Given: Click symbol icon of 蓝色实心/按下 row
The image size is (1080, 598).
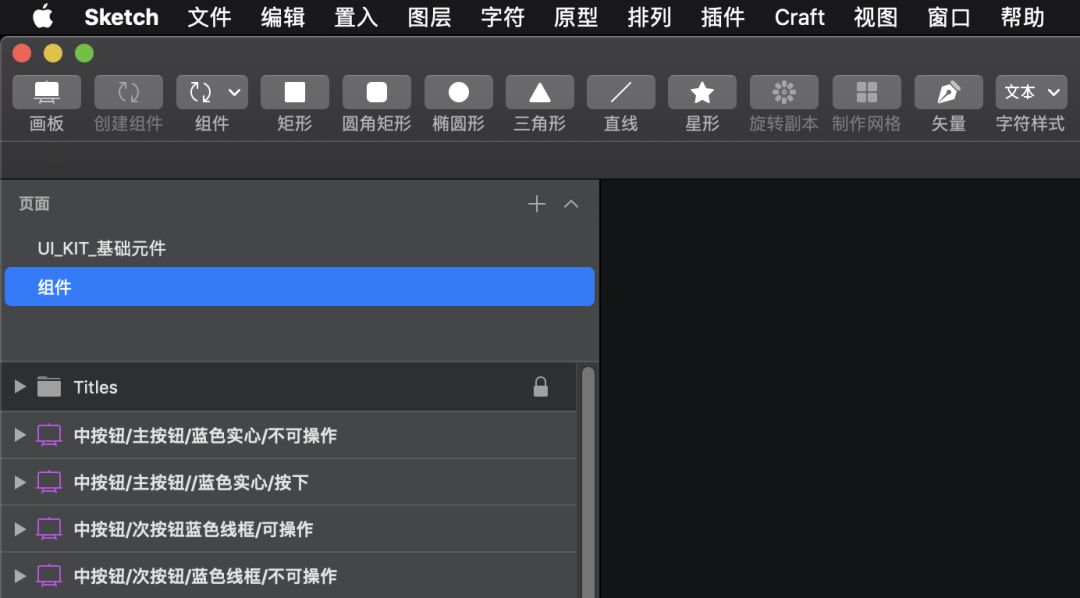Looking at the screenshot, I should coord(49,482).
